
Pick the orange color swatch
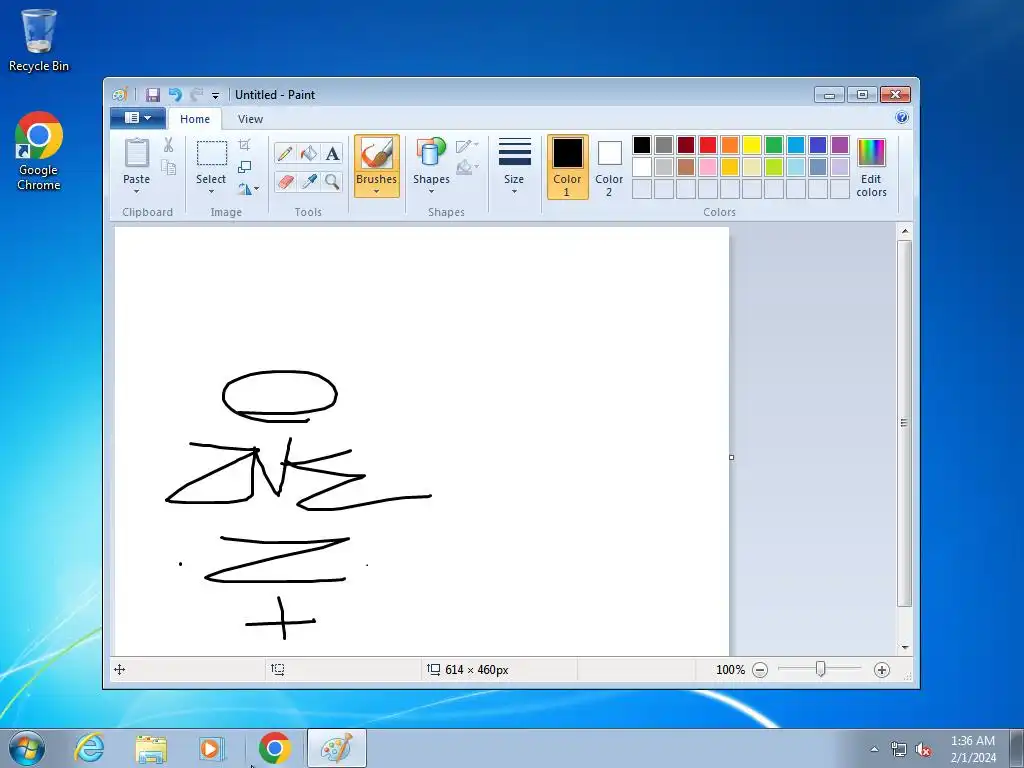coord(730,144)
